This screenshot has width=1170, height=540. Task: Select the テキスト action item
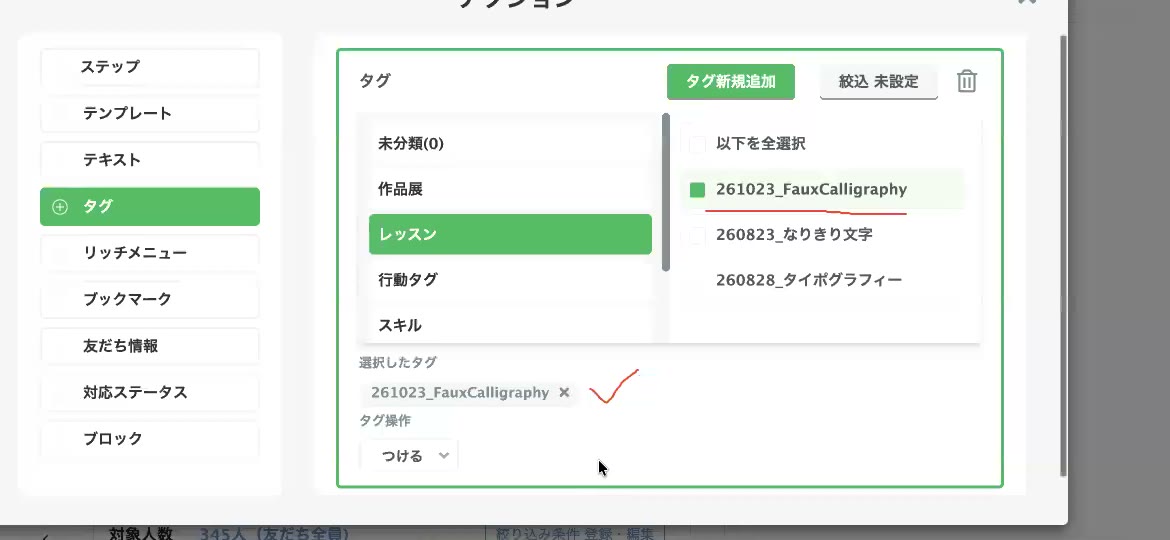point(150,160)
